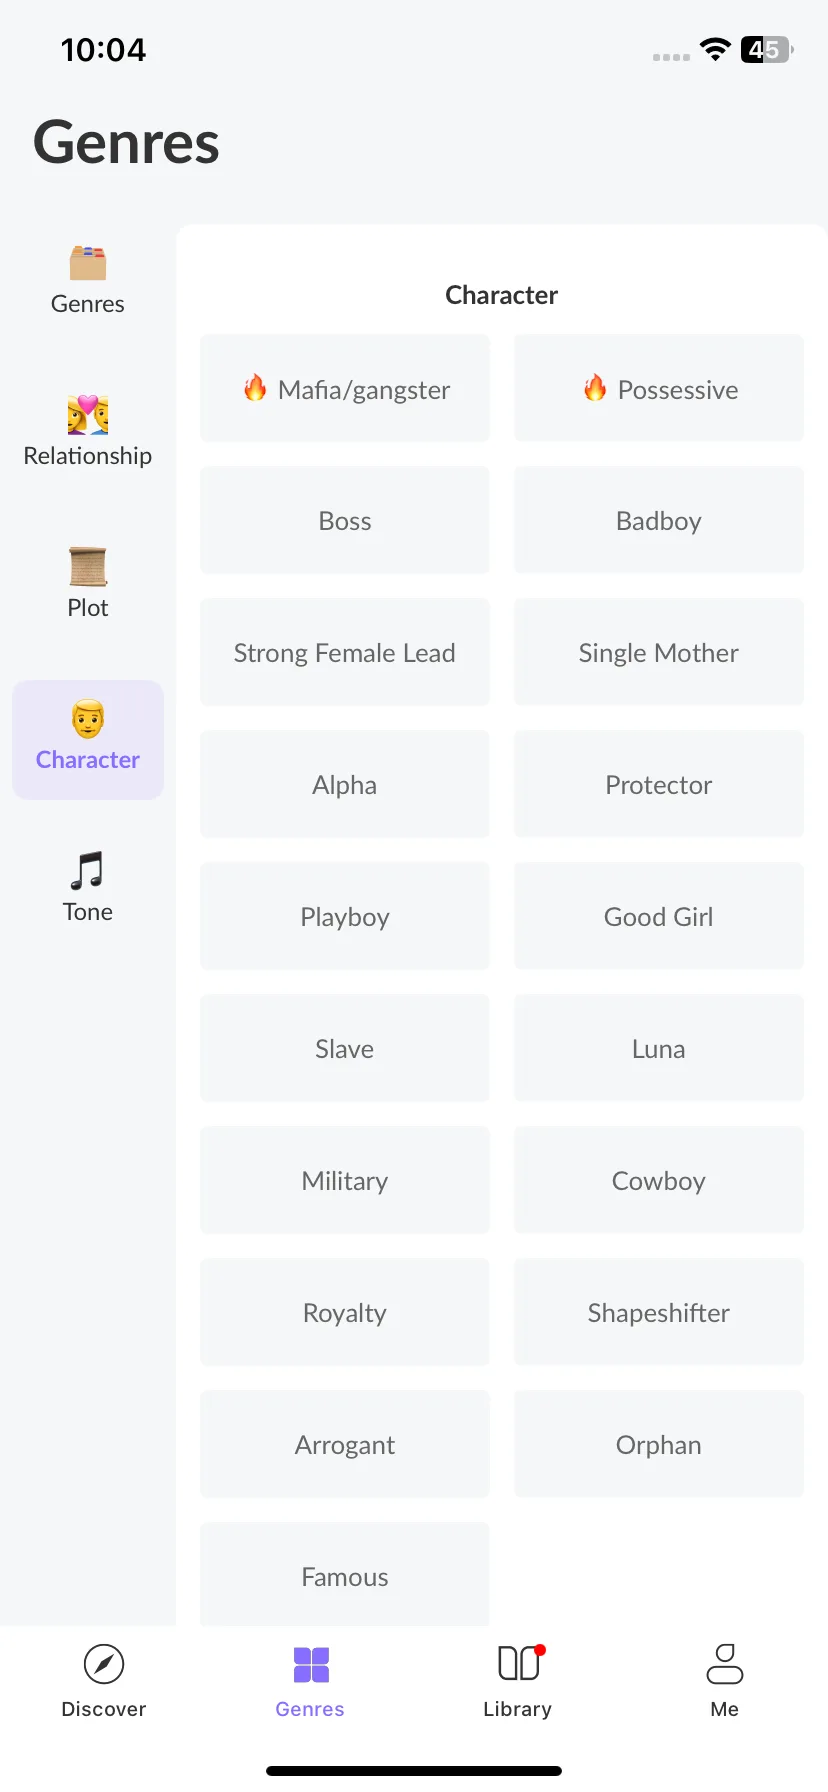828x1792 pixels.
Task: Go to the Me profile icon
Action: (x=725, y=1664)
